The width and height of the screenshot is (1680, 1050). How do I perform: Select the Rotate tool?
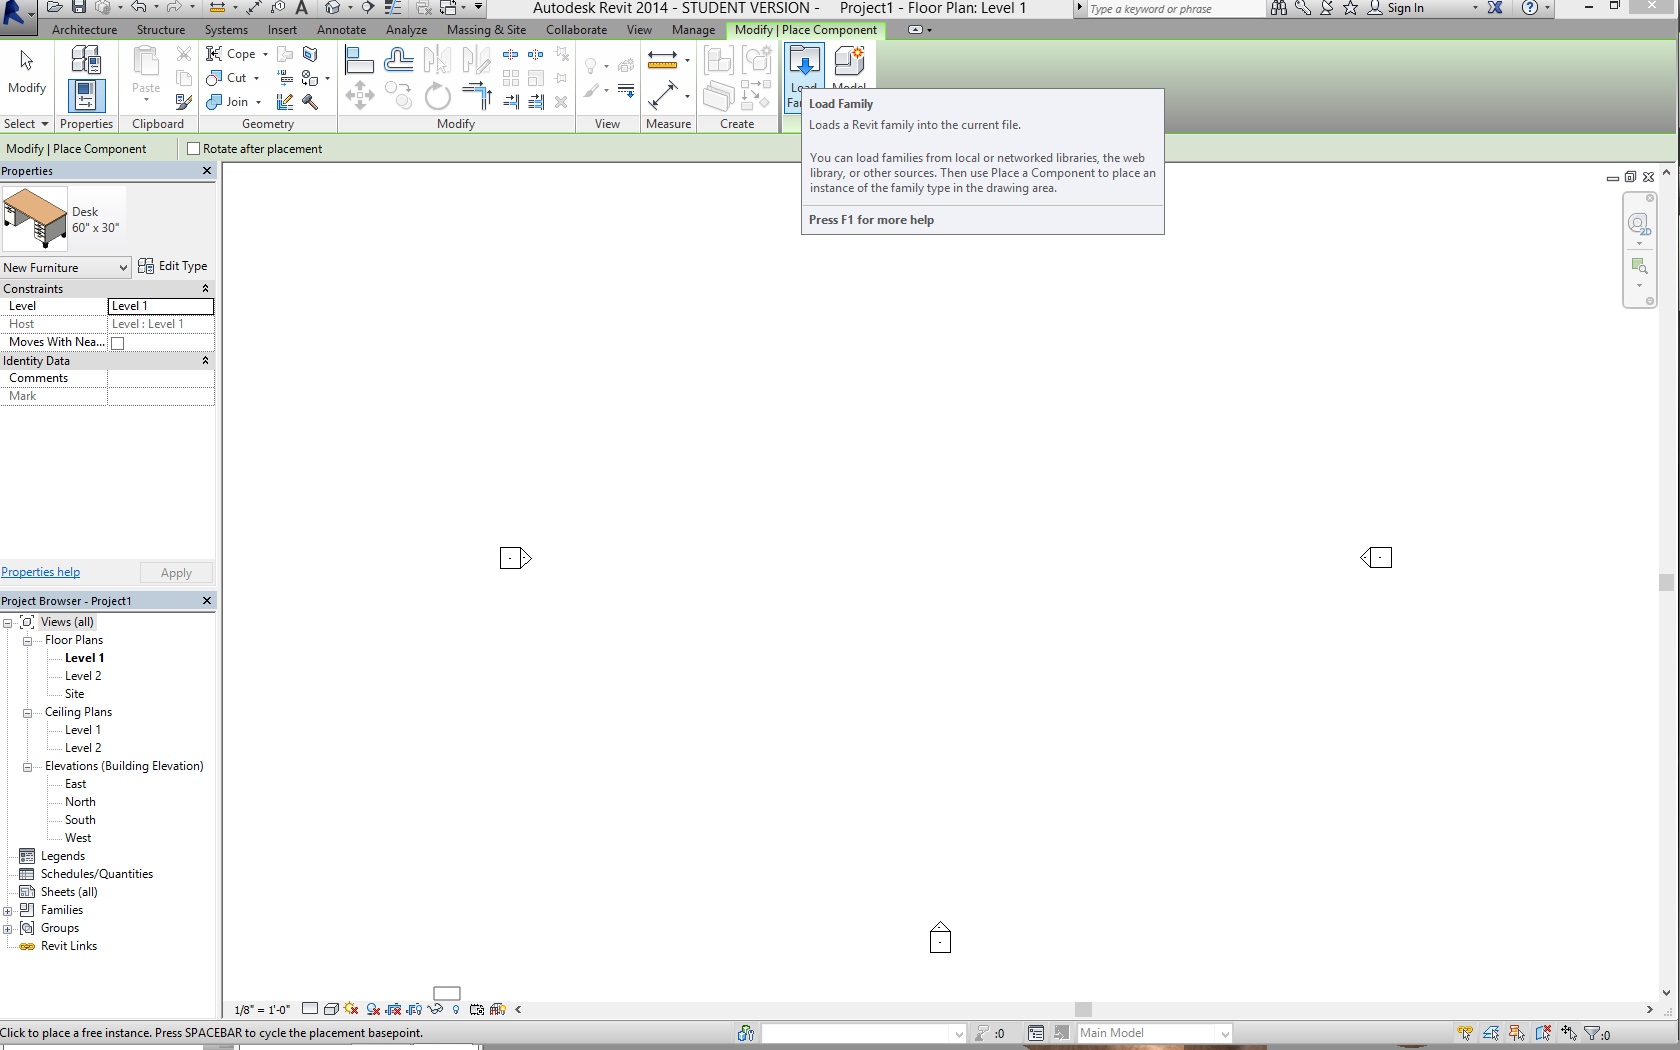tap(437, 96)
